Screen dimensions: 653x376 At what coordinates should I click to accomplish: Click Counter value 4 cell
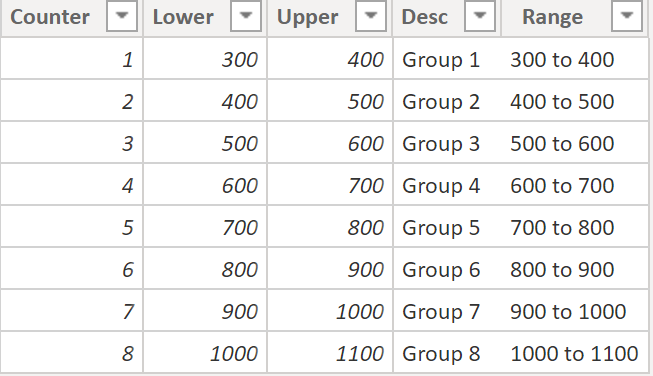(72, 184)
